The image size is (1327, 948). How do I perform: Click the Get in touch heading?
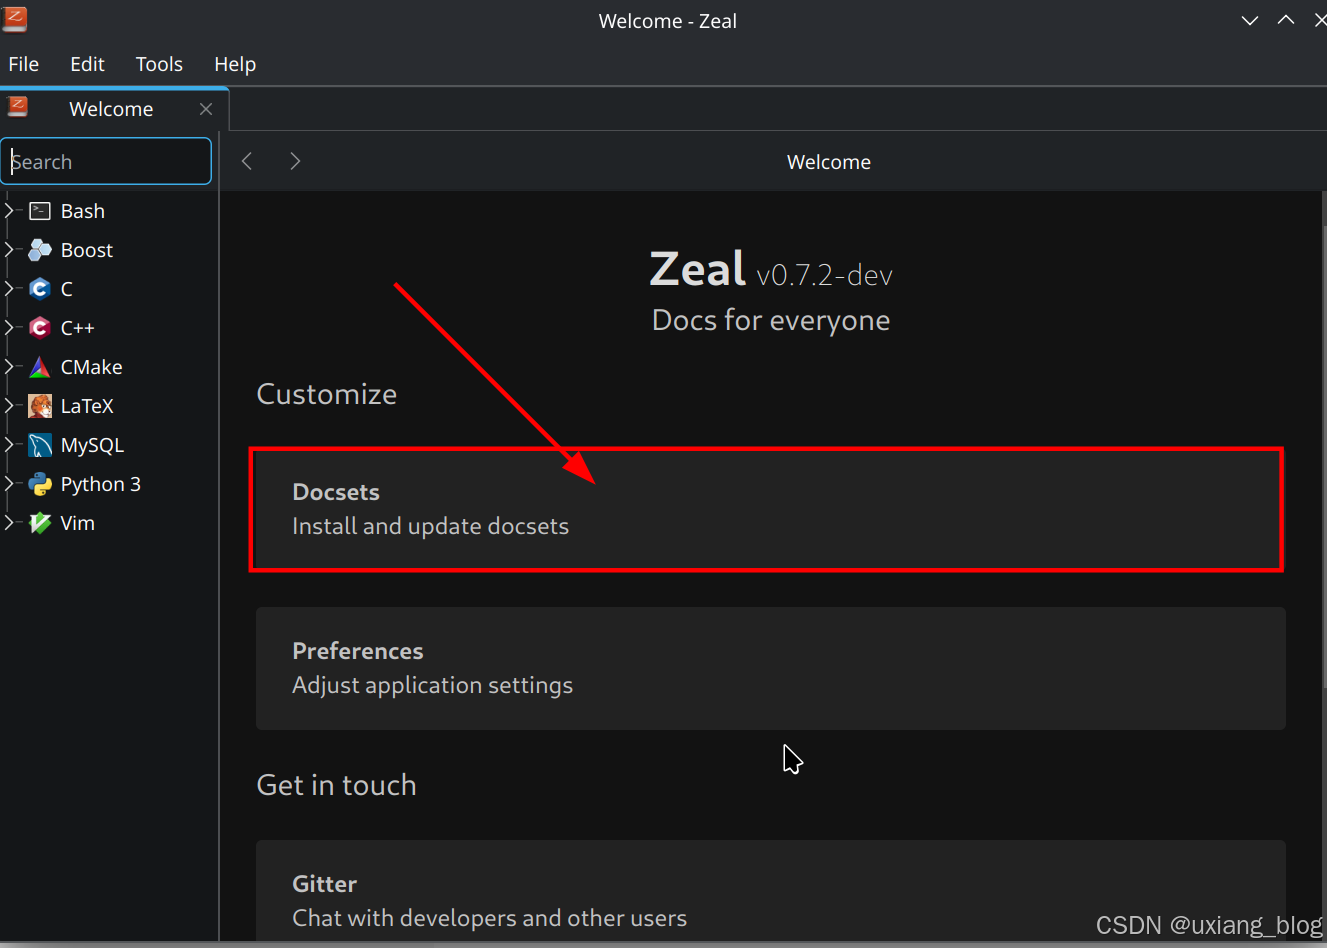336,785
